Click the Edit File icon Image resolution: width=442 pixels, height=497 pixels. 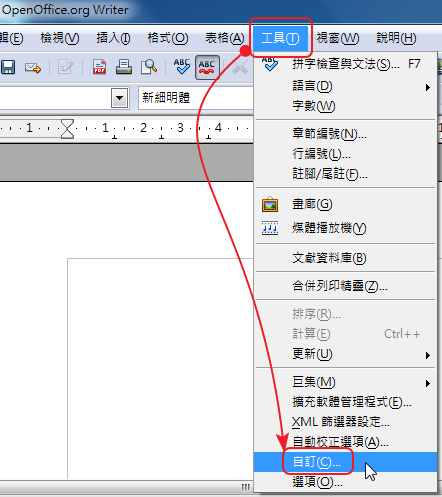tap(66, 67)
